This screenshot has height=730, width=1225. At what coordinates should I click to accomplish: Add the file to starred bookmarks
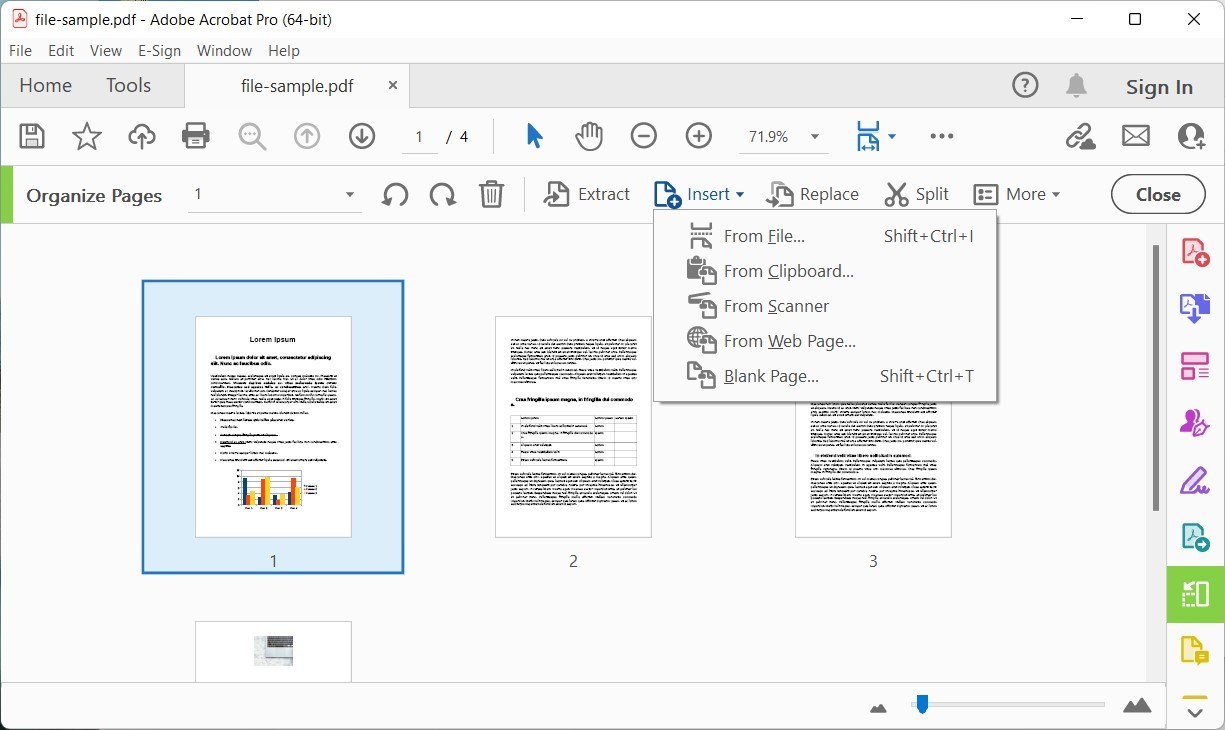pos(87,137)
